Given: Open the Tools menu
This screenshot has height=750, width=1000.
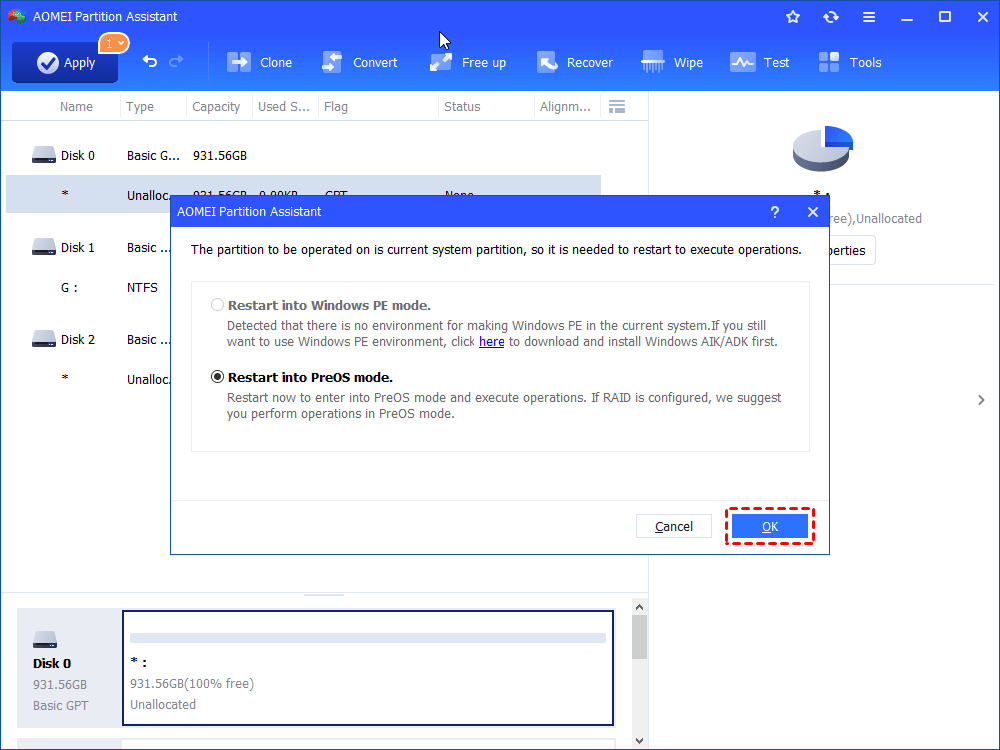Looking at the screenshot, I should [850, 62].
